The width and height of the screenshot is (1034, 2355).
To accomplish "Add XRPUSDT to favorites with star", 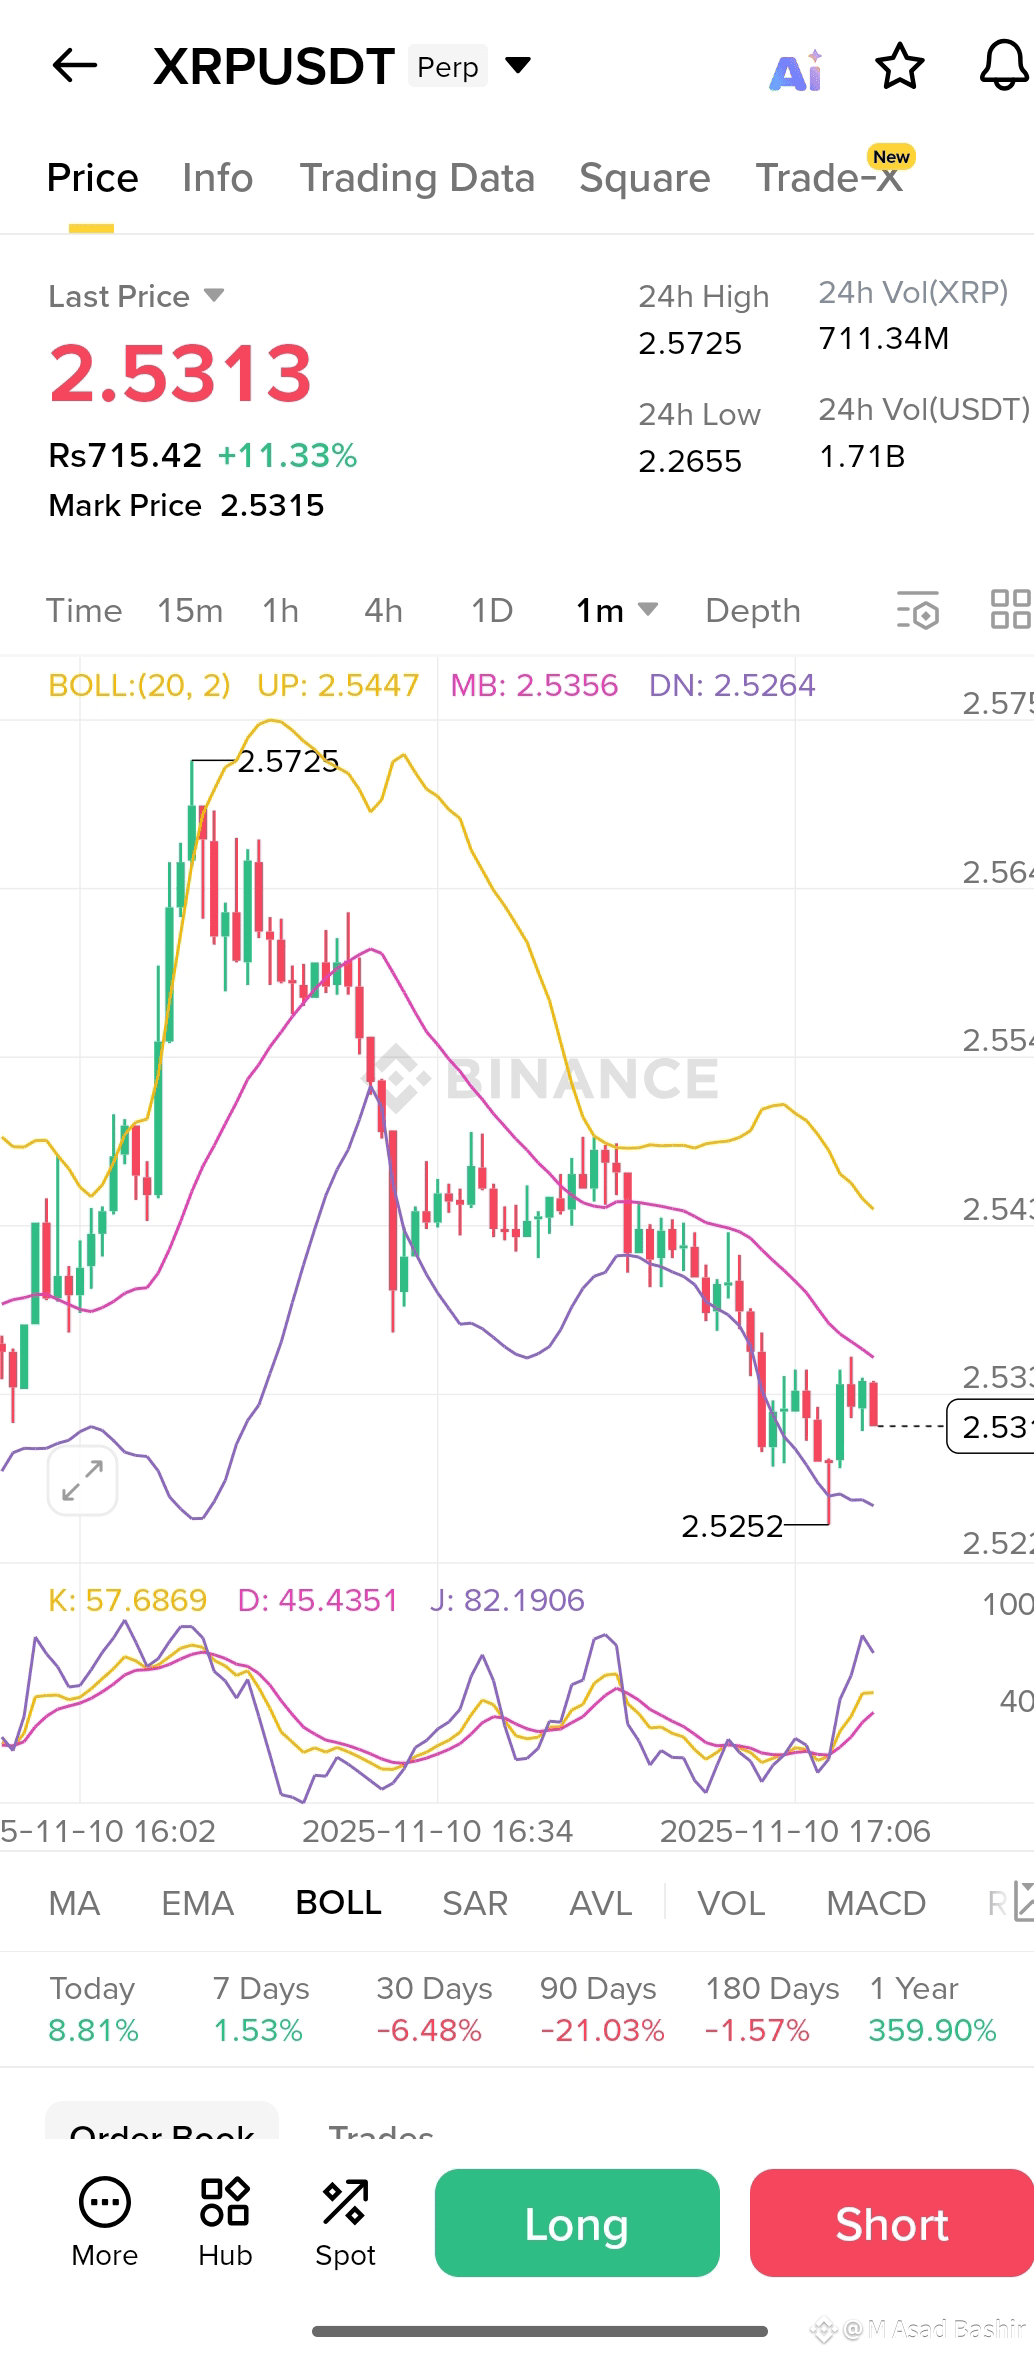I will click(x=899, y=66).
